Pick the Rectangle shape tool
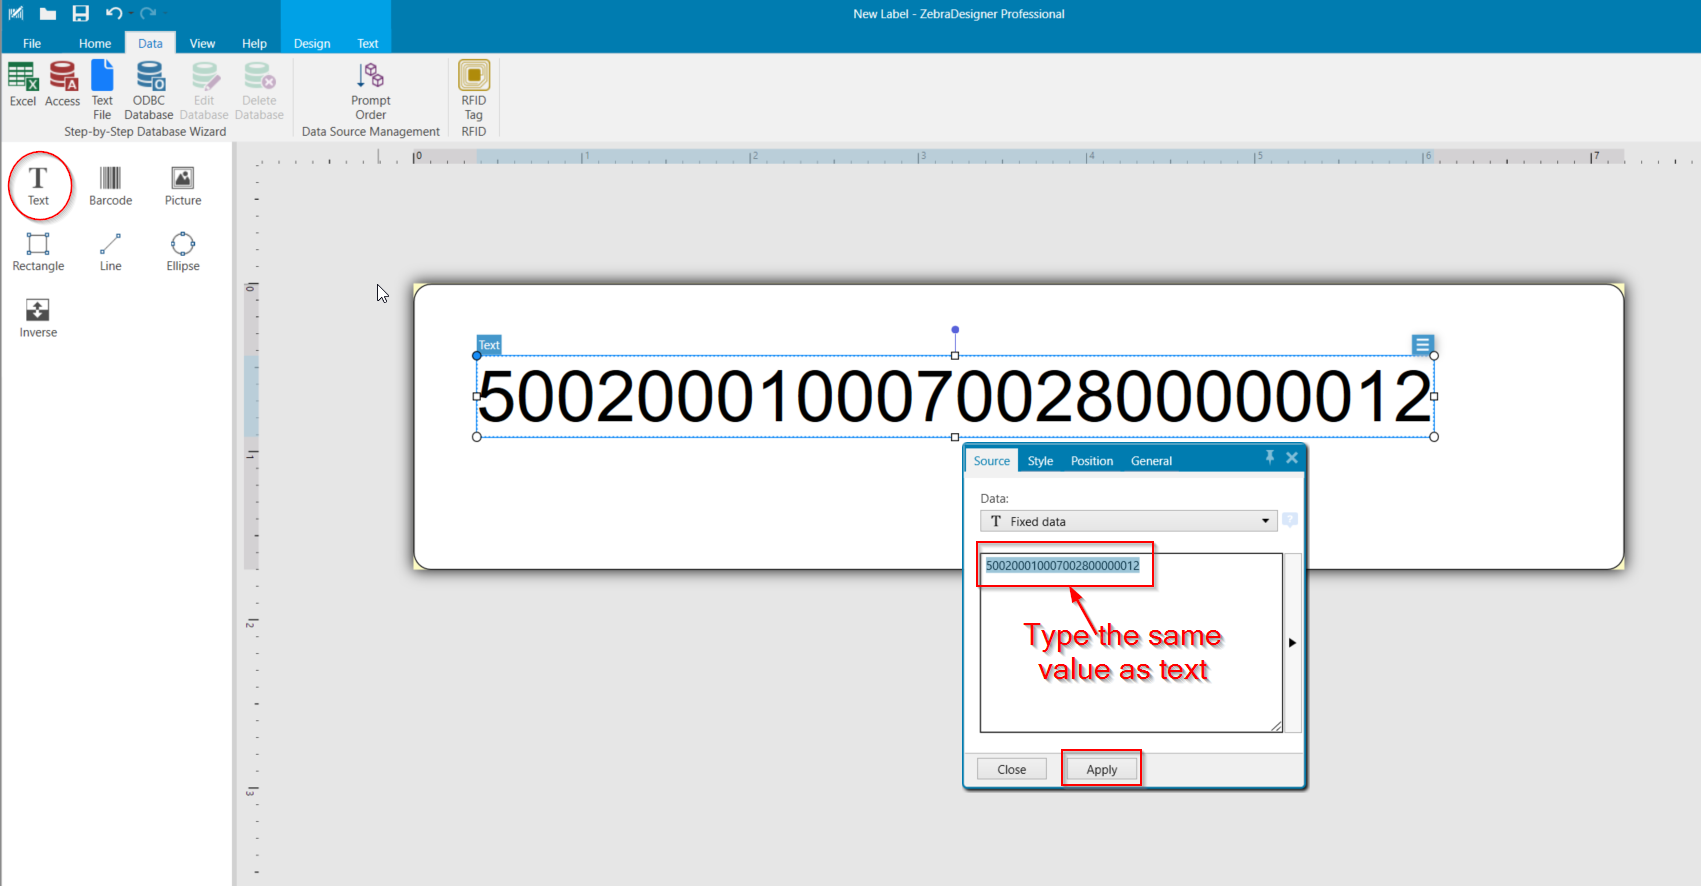This screenshot has width=1701, height=886. click(38, 251)
